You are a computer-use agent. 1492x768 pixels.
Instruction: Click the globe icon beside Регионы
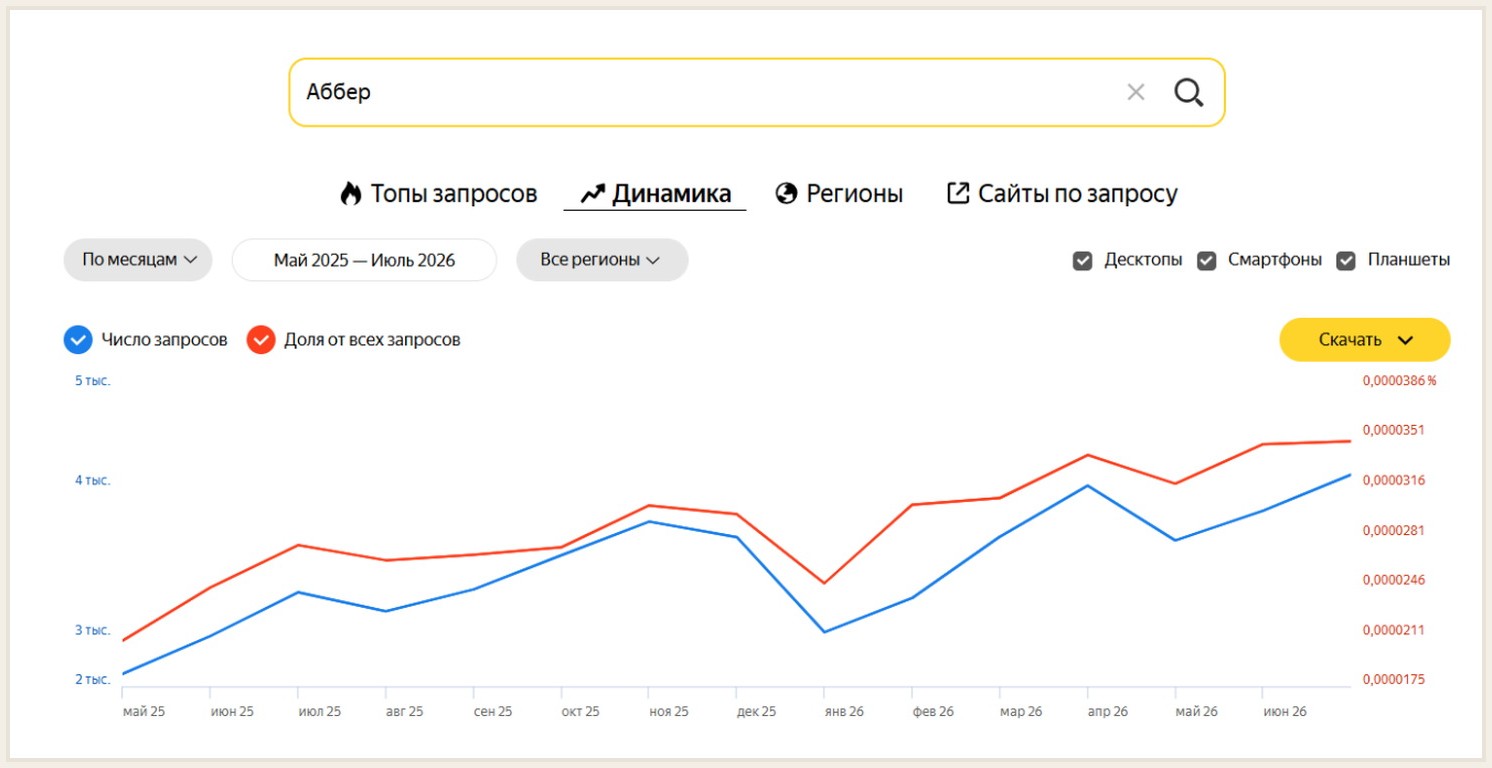(786, 193)
